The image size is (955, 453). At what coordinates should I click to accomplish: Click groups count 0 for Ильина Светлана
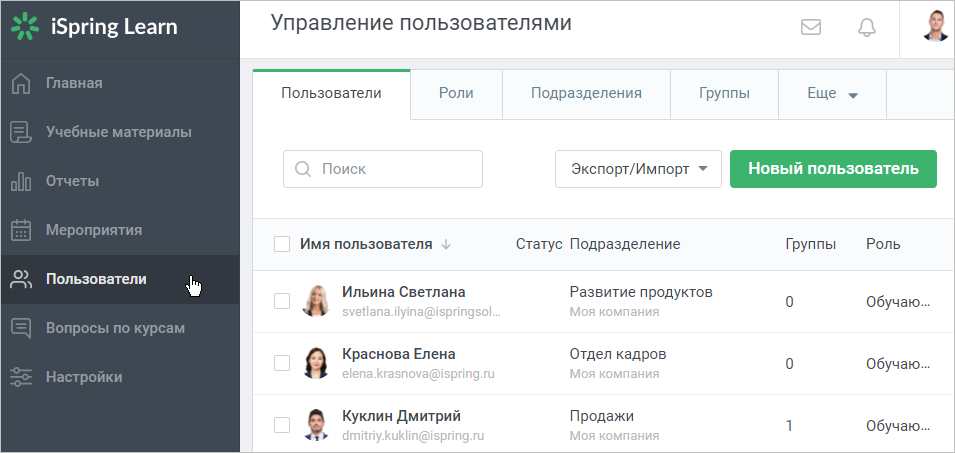tap(789, 302)
